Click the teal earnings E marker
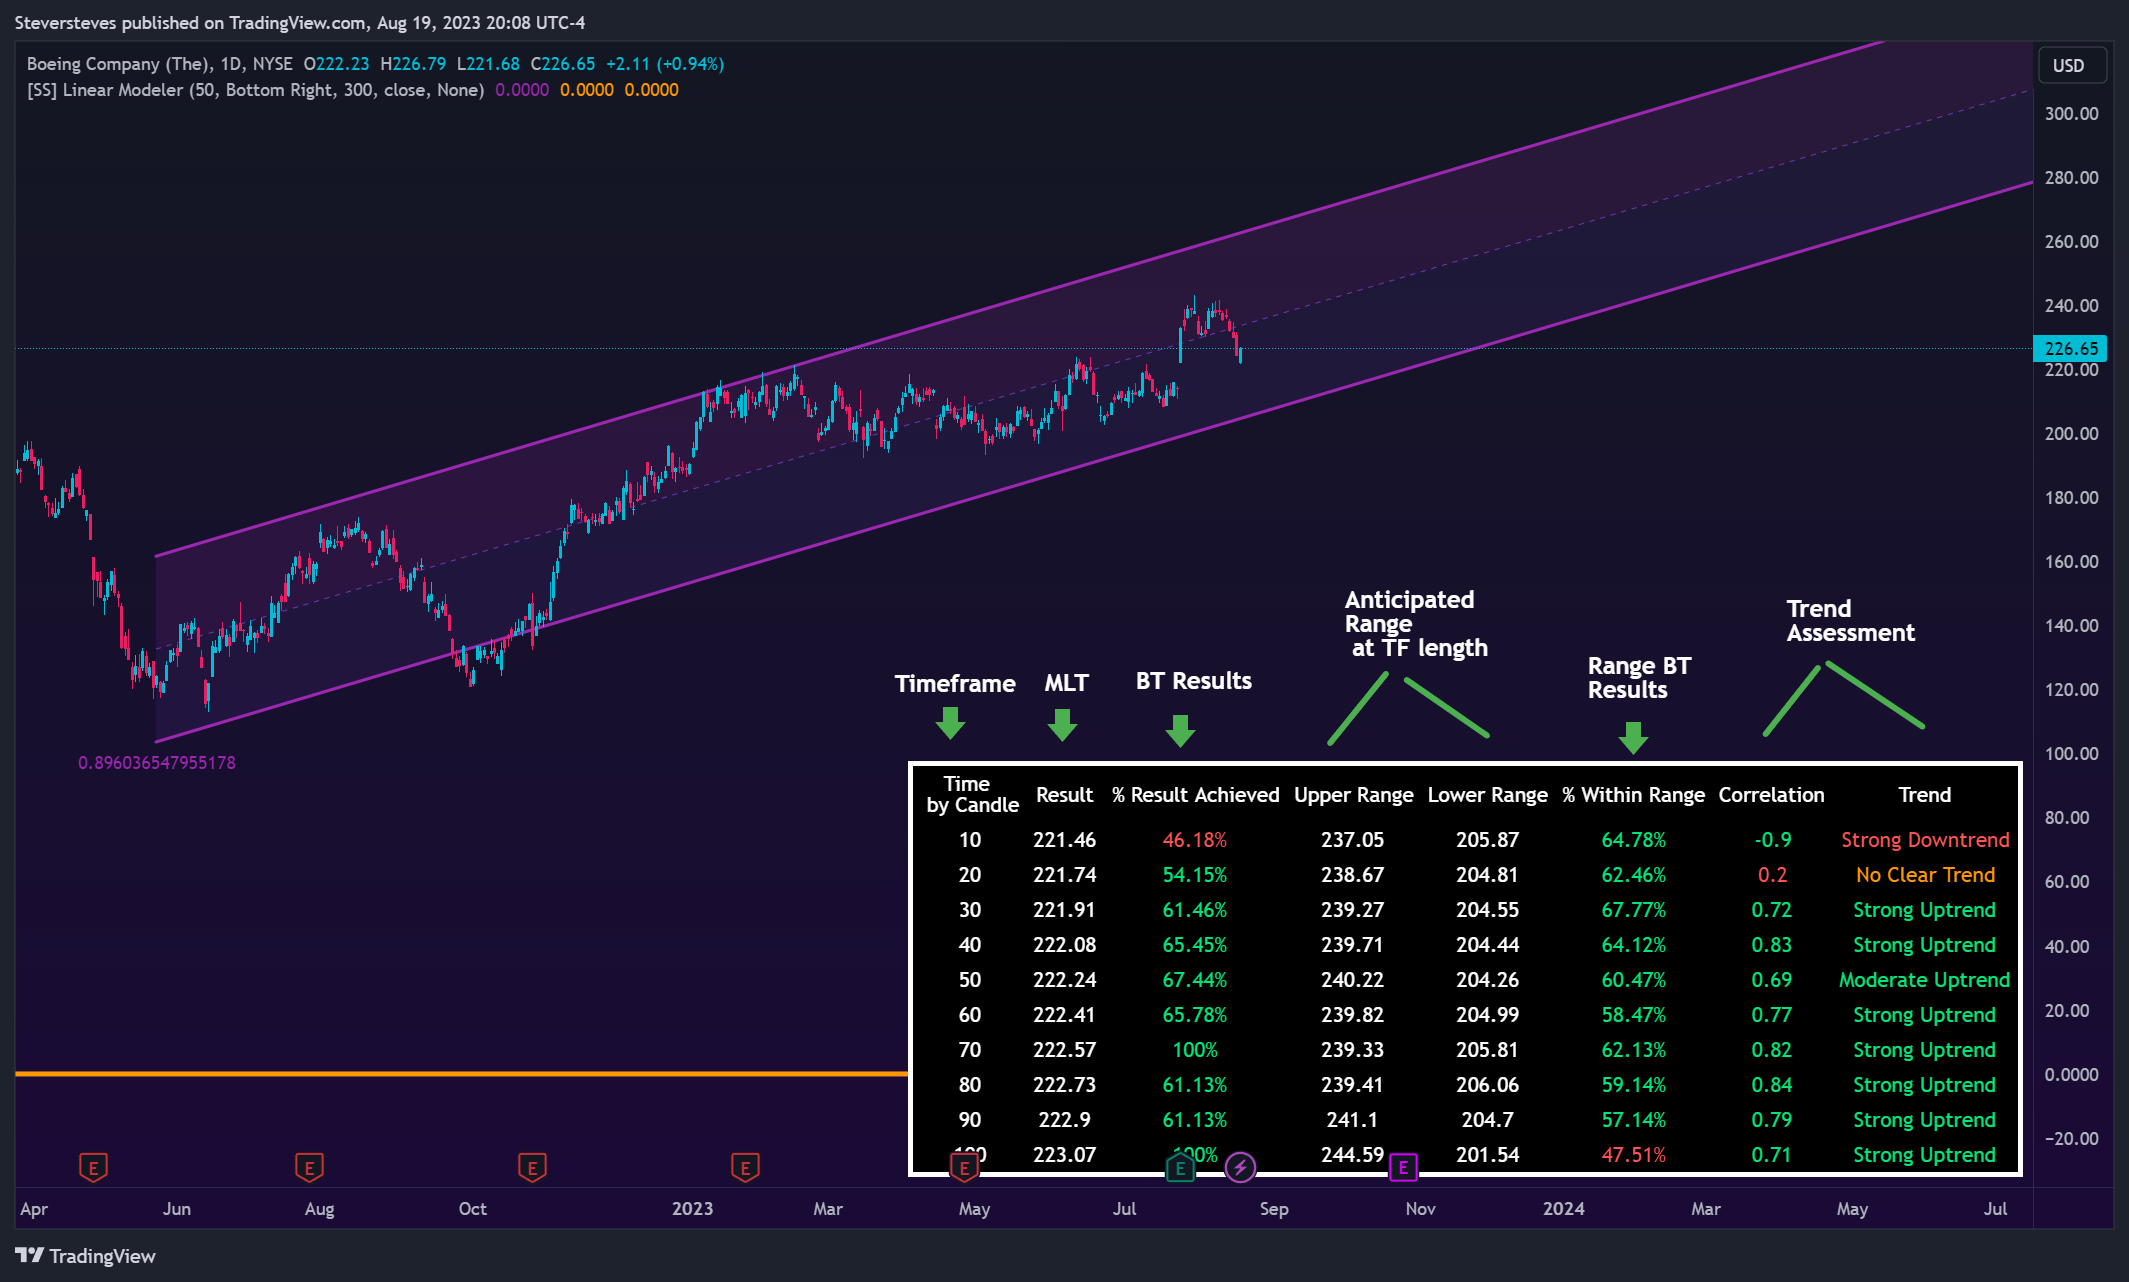The image size is (2129, 1282). click(x=1180, y=1167)
